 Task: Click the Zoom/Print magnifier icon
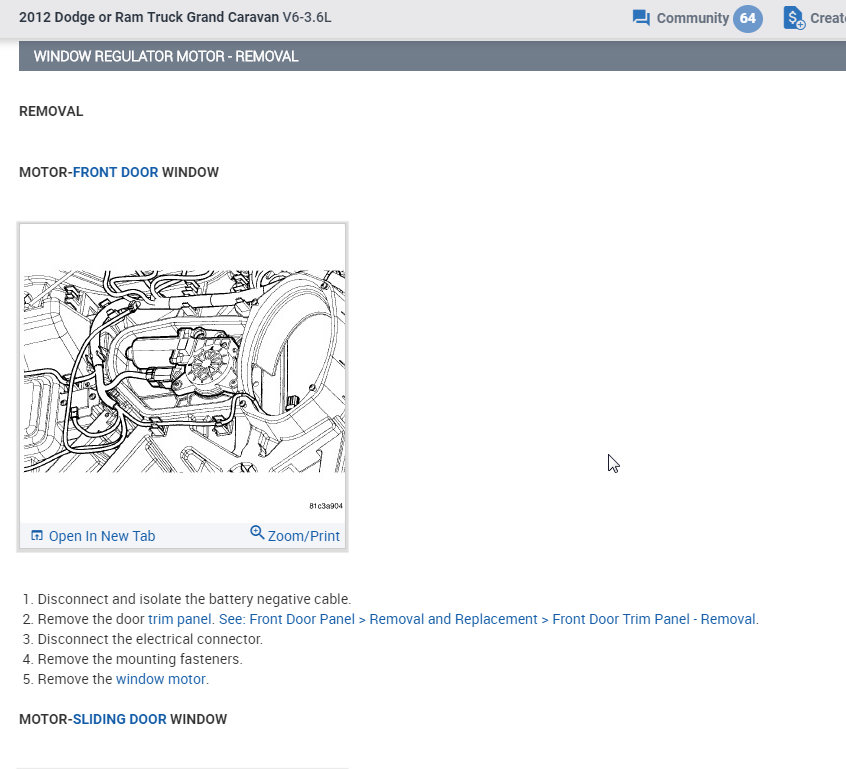point(257,533)
